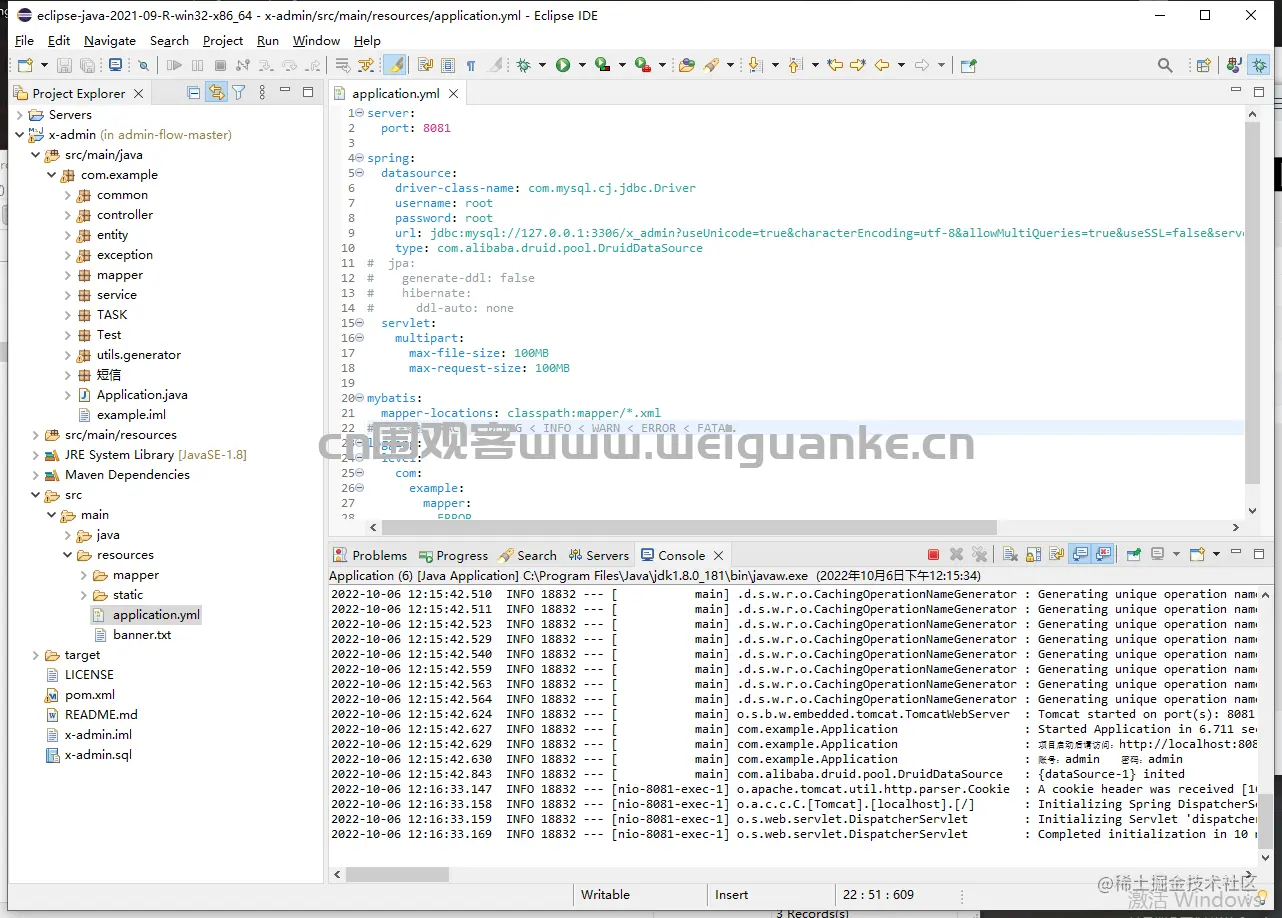The height and width of the screenshot is (918, 1282).
Task: Toggle Scroll Lock in Console toolbar
Action: point(1033,554)
